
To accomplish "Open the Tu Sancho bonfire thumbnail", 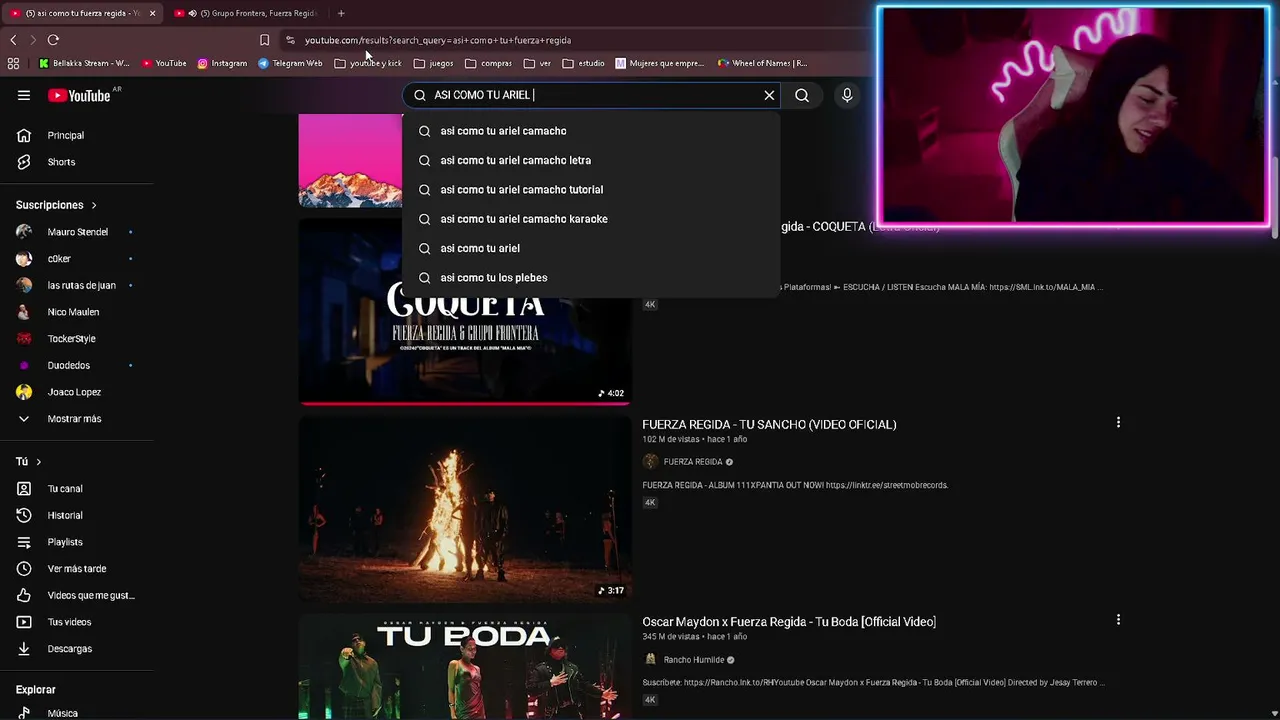I will click(x=464, y=508).
